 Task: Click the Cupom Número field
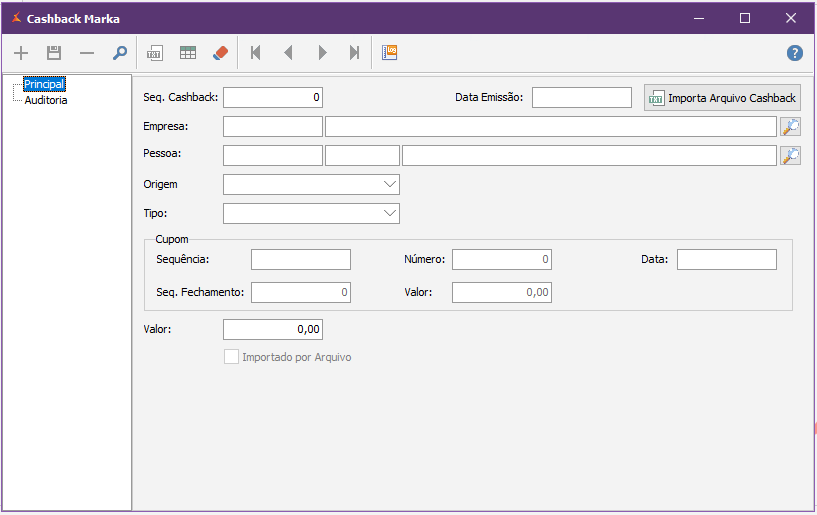tap(502, 260)
